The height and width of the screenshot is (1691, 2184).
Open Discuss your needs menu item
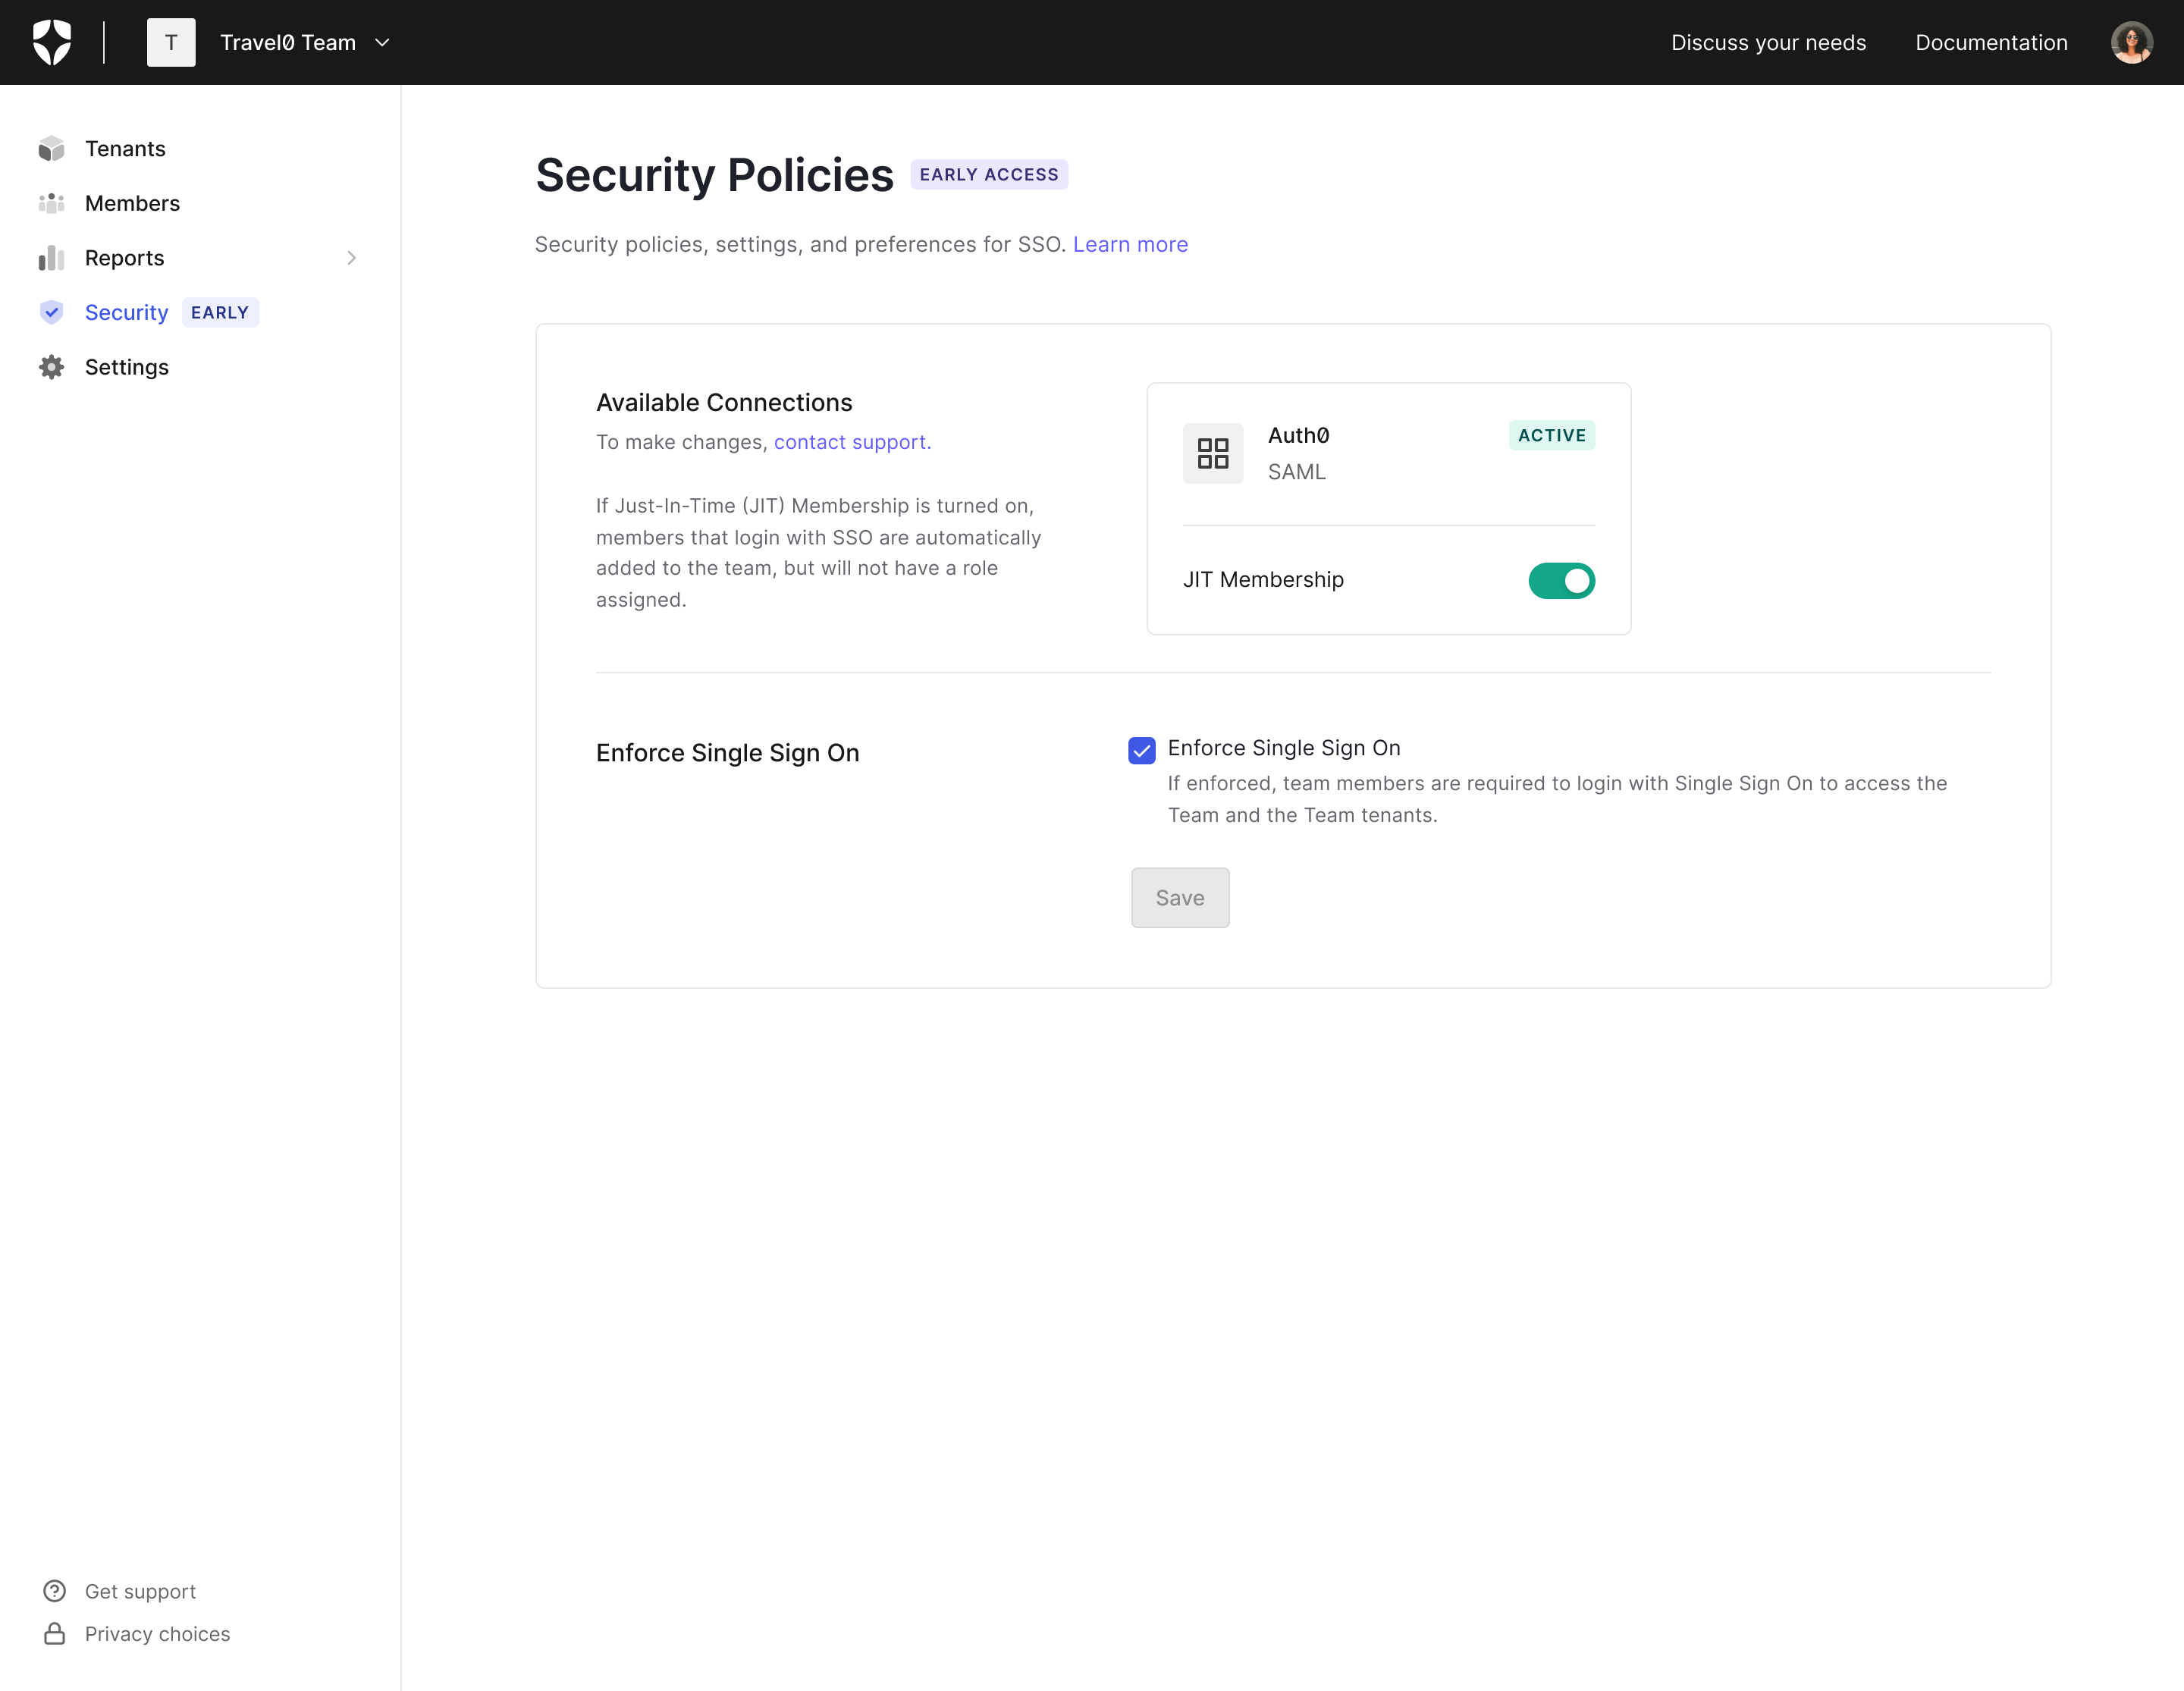click(x=1768, y=42)
